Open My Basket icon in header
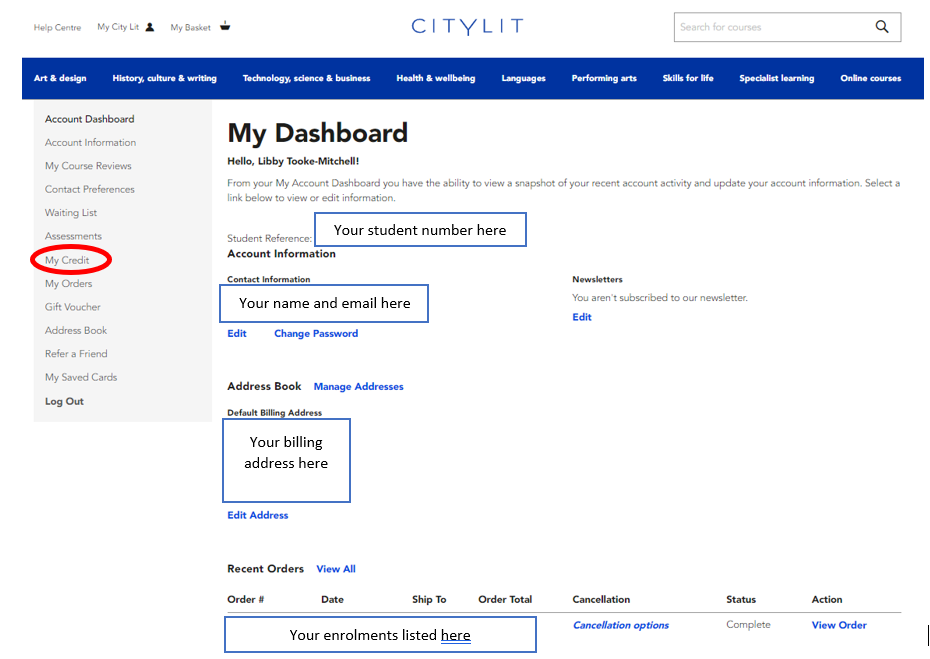This screenshot has width=930, height=659. pos(225,27)
